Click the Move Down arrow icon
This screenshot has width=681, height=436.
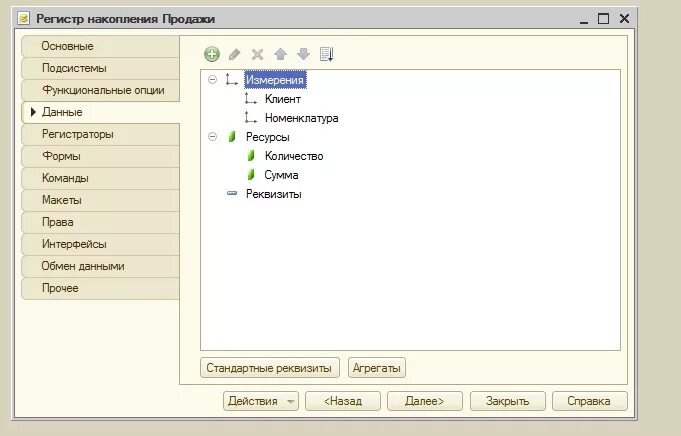coord(303,54)
